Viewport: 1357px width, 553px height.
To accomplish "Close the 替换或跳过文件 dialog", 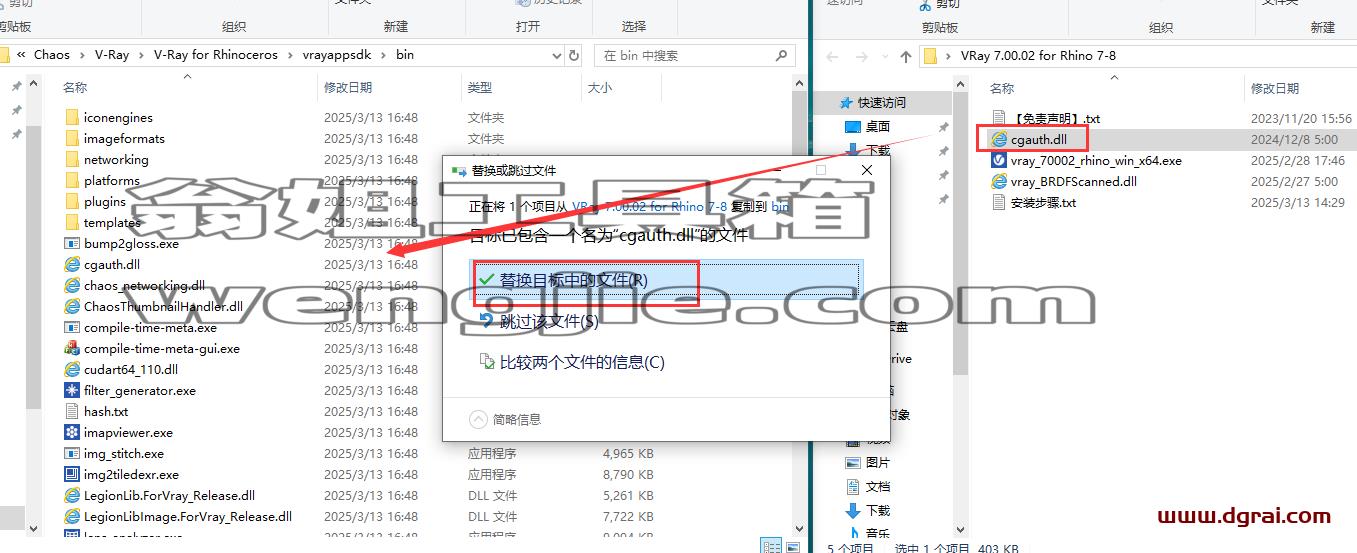I will coord(867,171).
